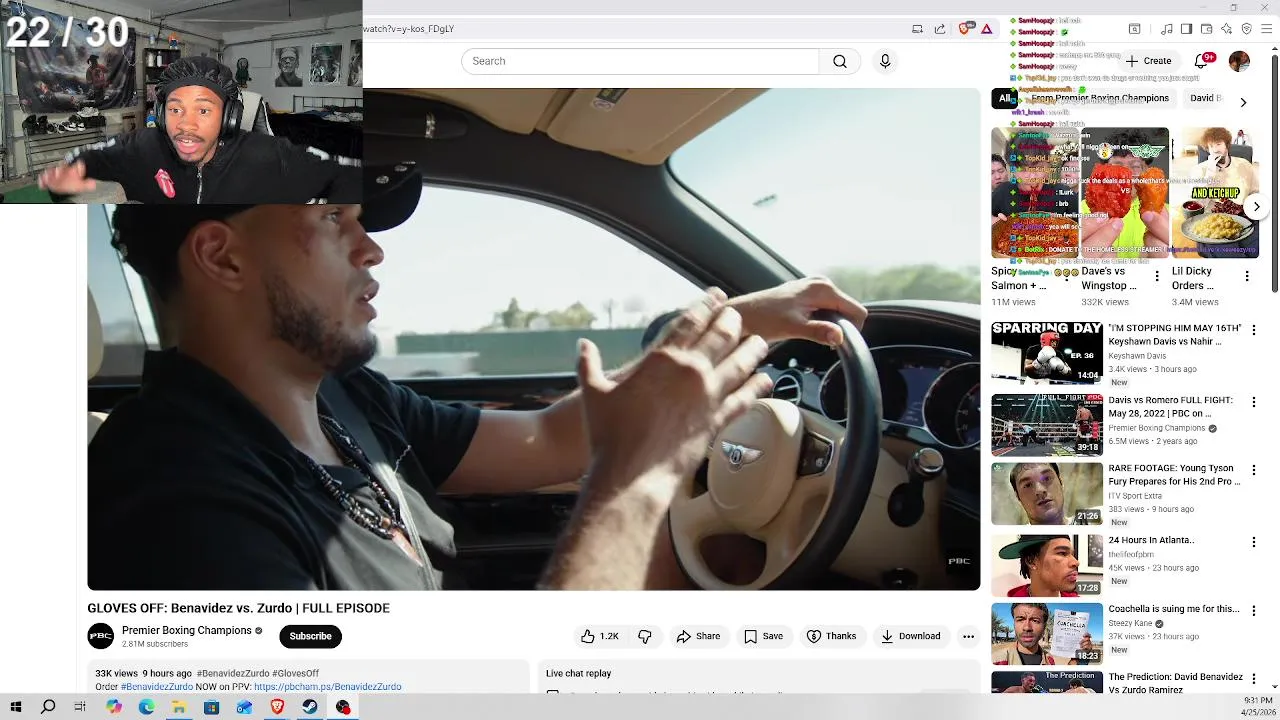Open the Windows Start menu
Viewport: 1280px width, 720px height.
15,707
